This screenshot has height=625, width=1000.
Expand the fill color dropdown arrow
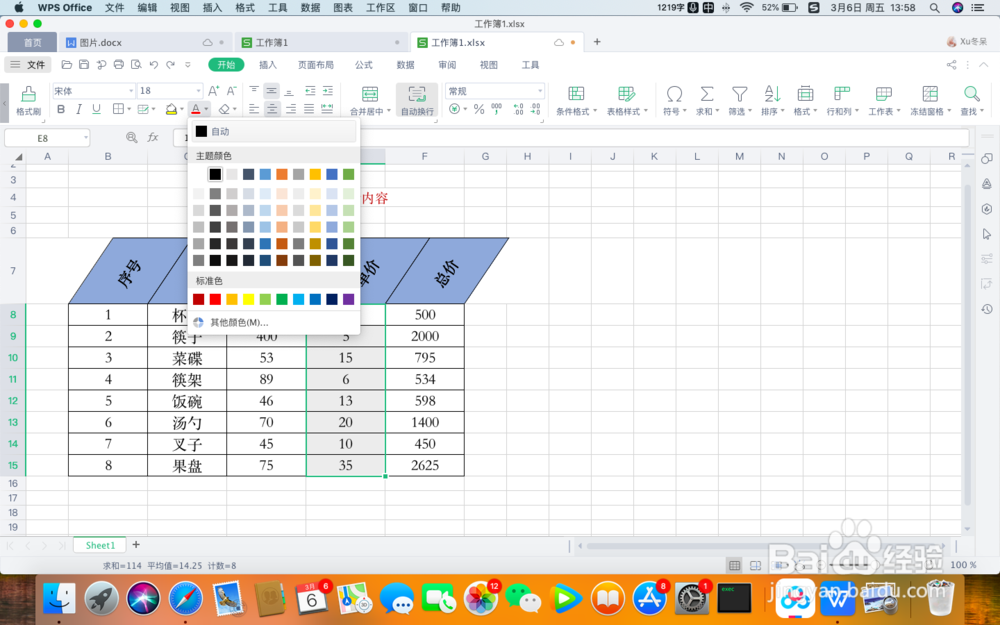(182, 109)
